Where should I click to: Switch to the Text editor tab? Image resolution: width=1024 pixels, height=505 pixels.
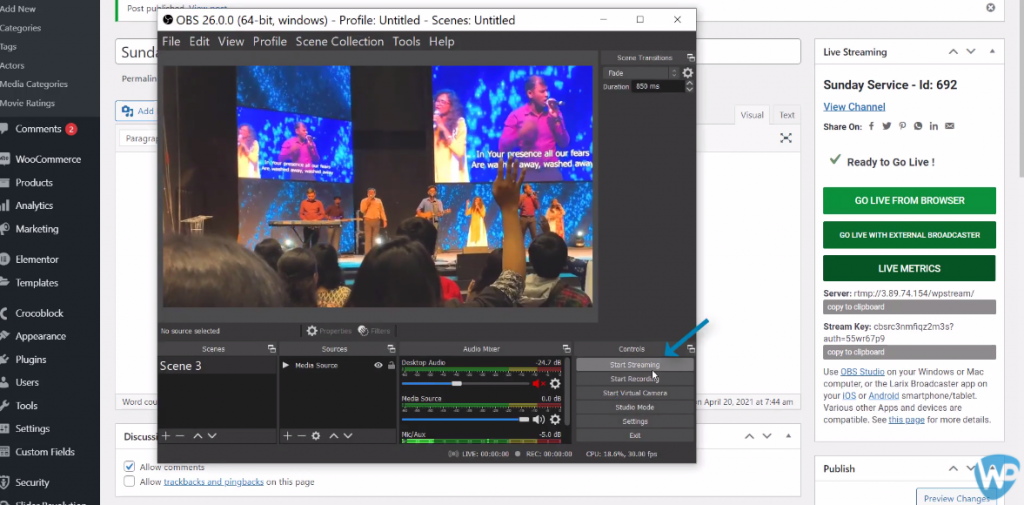787,115
